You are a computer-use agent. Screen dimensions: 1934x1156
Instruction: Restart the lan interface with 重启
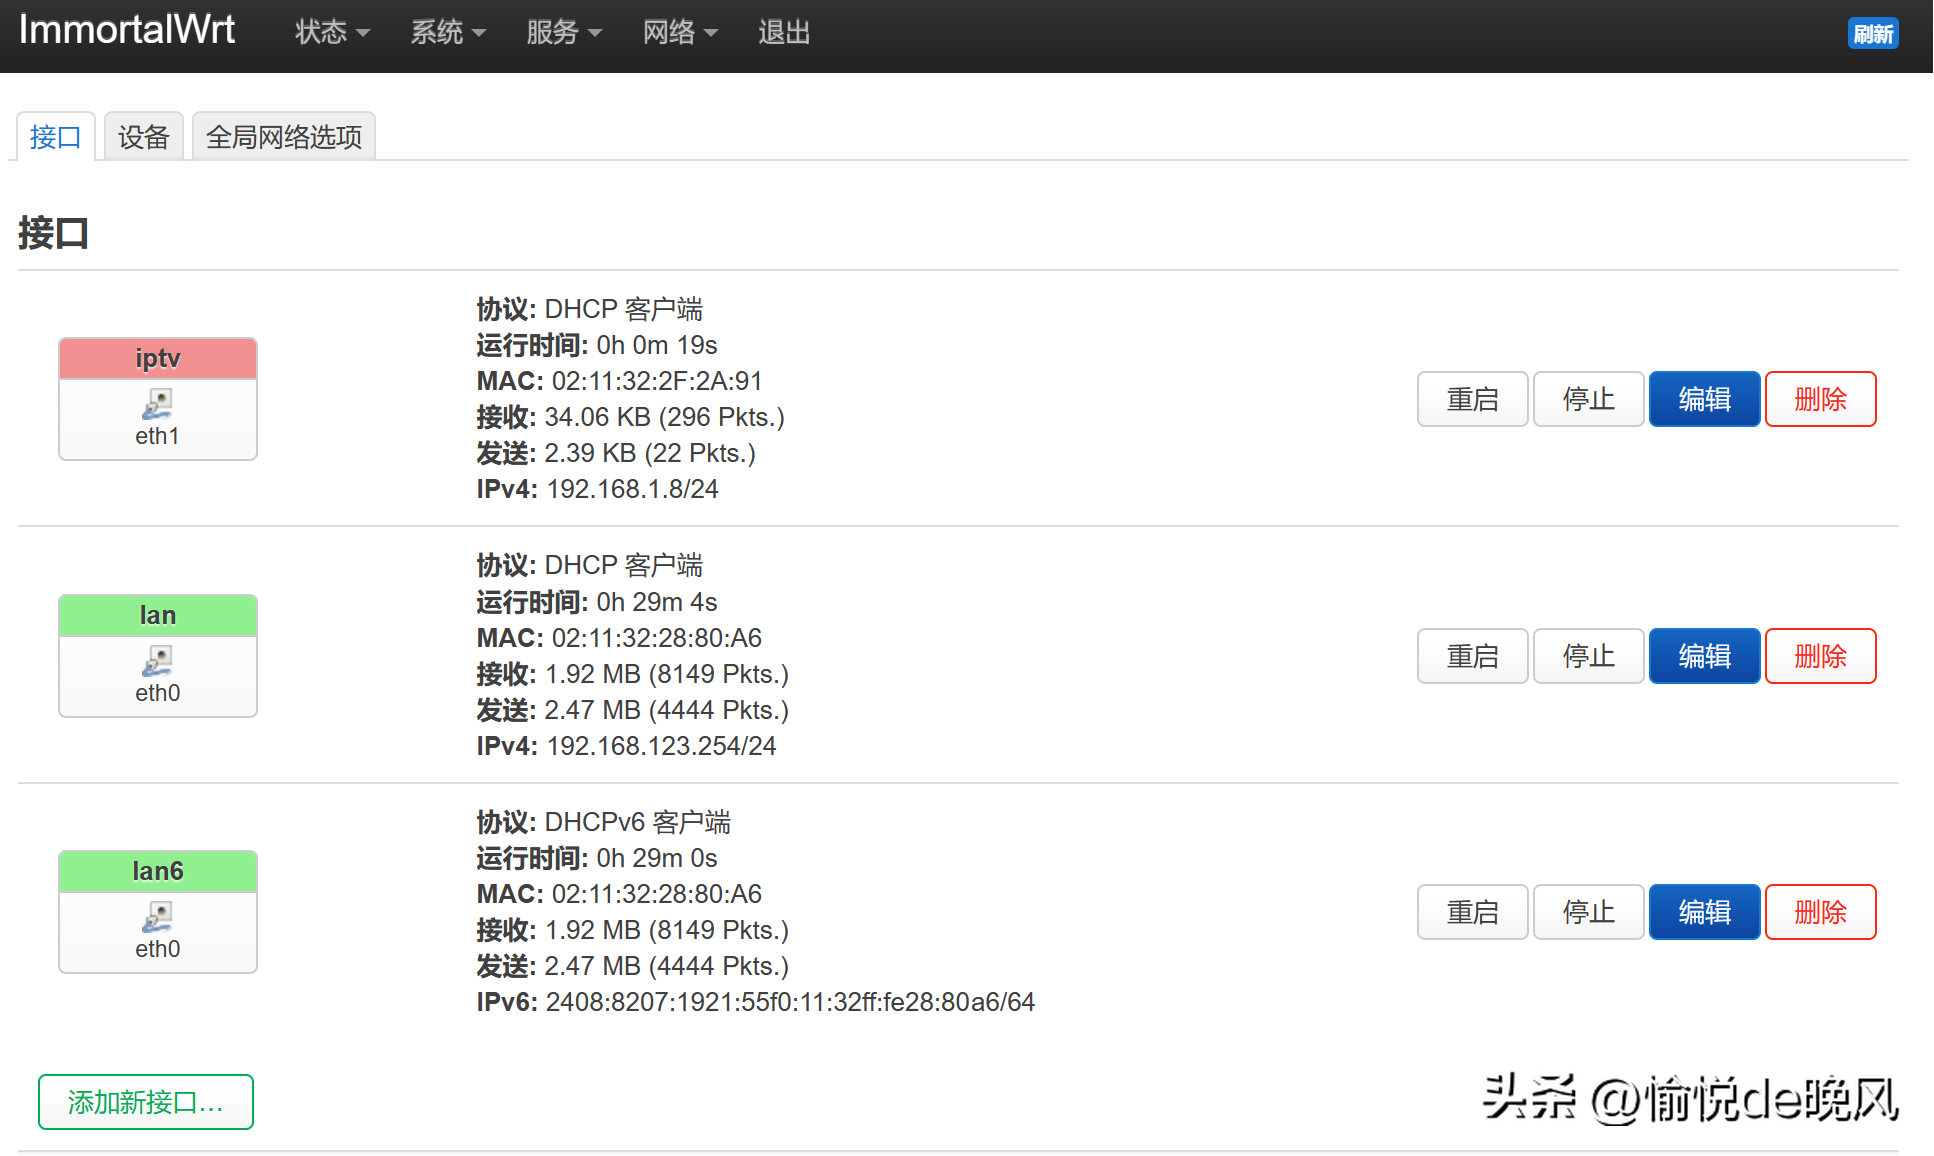pyautogui.click(x=1472, y=656)
